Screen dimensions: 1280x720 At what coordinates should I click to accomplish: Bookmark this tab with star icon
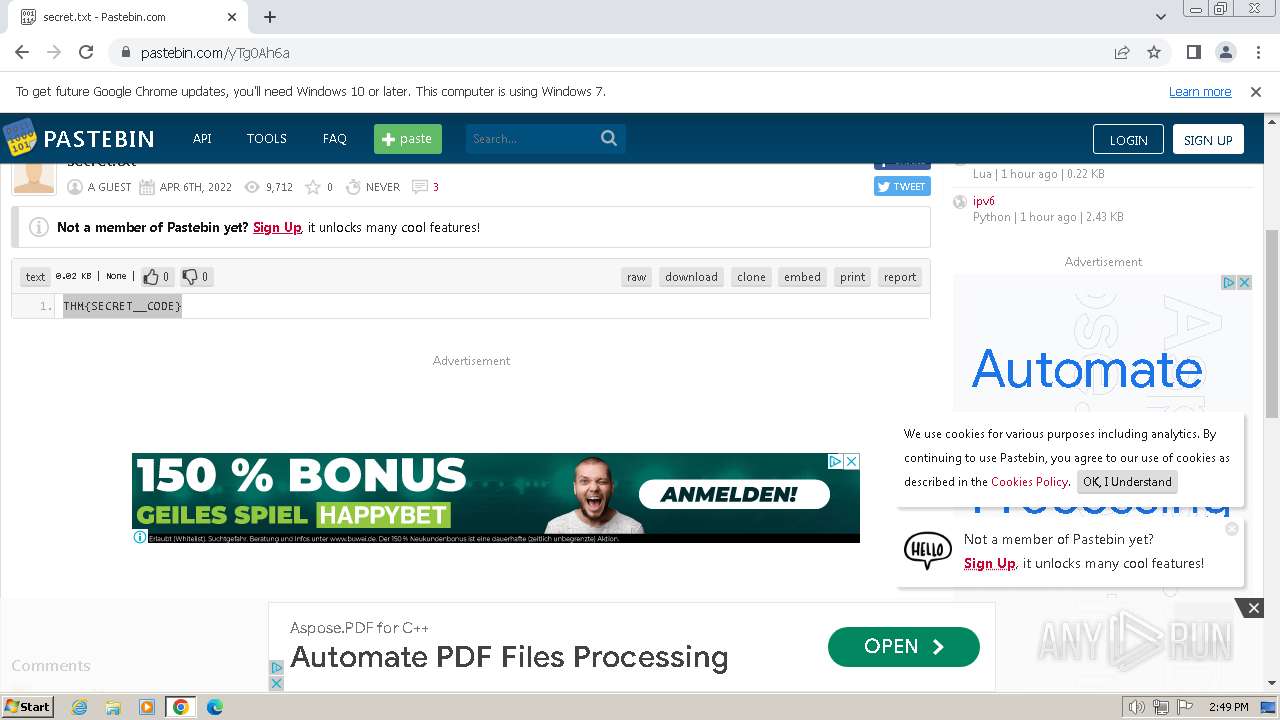(1154, 52)
